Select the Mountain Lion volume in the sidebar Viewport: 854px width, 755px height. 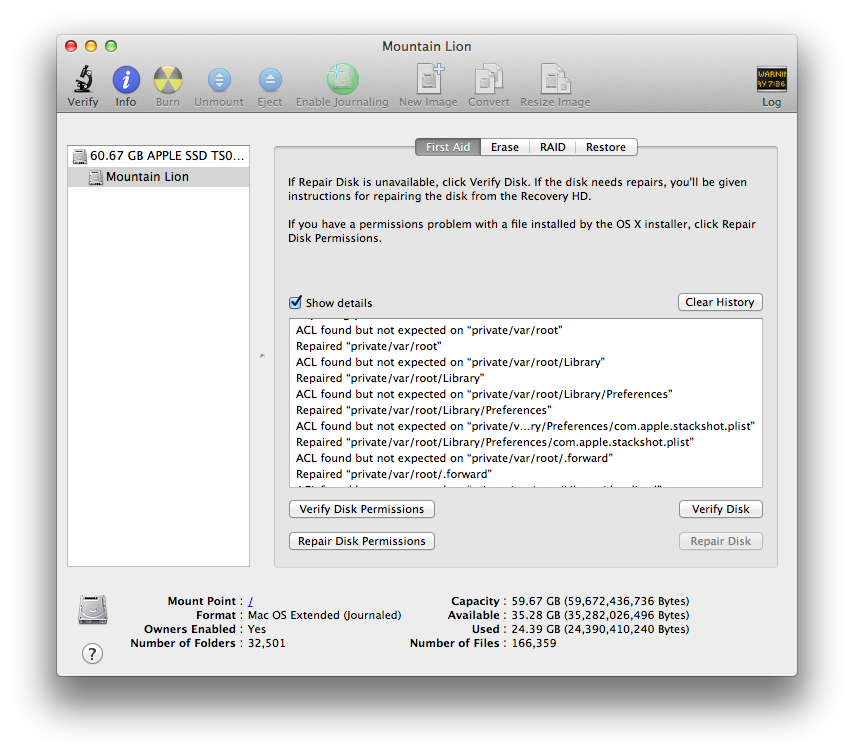(158, 177)
